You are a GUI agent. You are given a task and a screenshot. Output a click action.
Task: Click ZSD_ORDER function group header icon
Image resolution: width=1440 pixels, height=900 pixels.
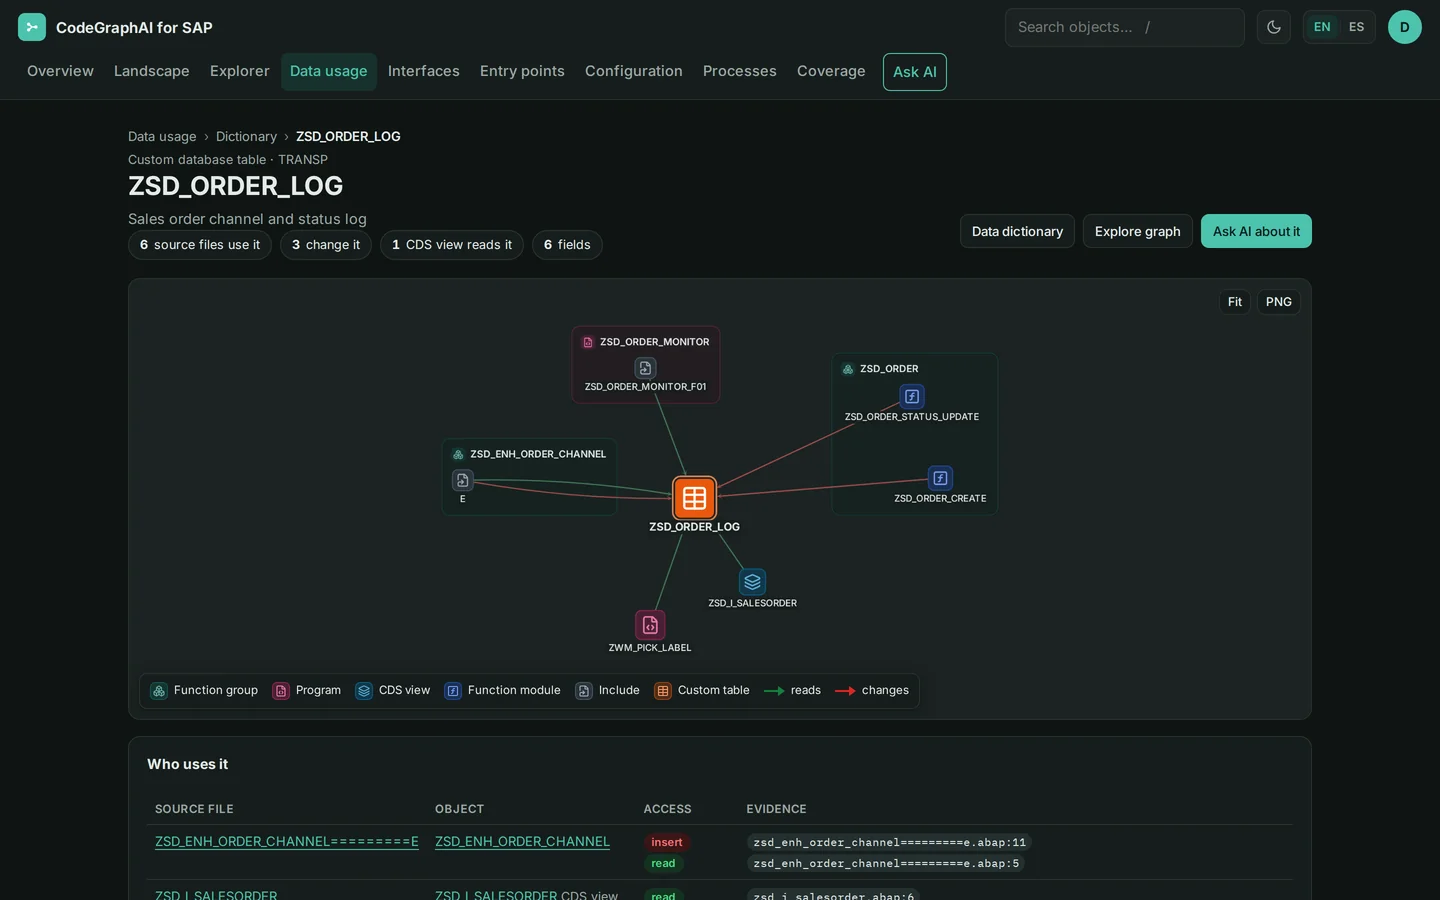tap(848, 369)
